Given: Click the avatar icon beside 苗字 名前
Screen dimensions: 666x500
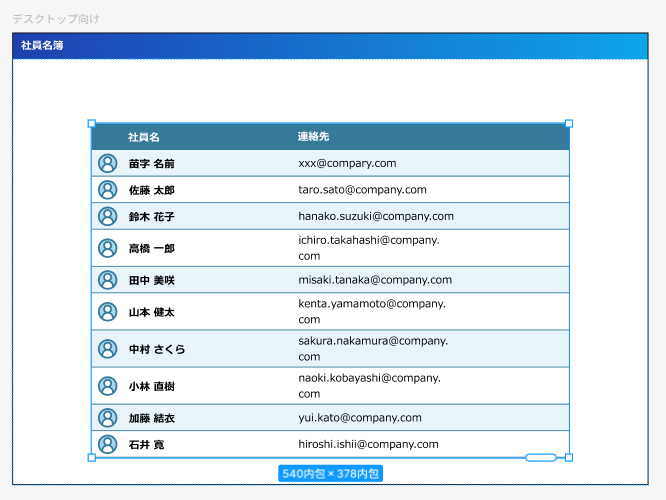Looking at the screenshot, I should click(107, 163).
